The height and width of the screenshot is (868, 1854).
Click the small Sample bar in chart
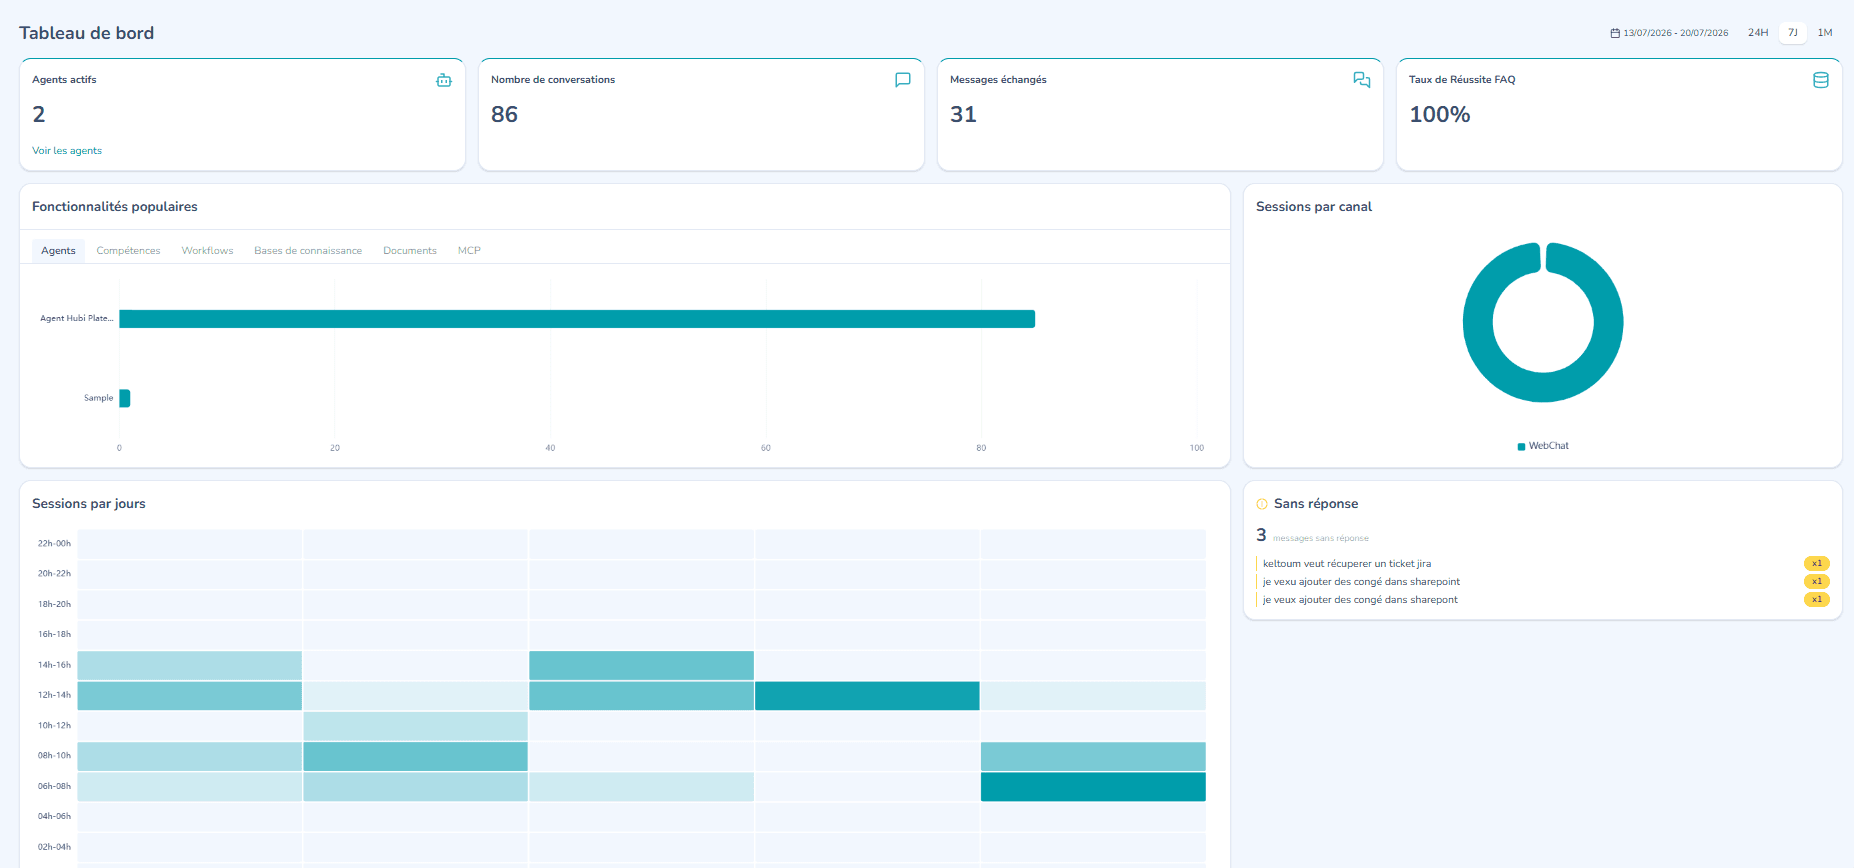pyautogui.click(x=125, y=398)
